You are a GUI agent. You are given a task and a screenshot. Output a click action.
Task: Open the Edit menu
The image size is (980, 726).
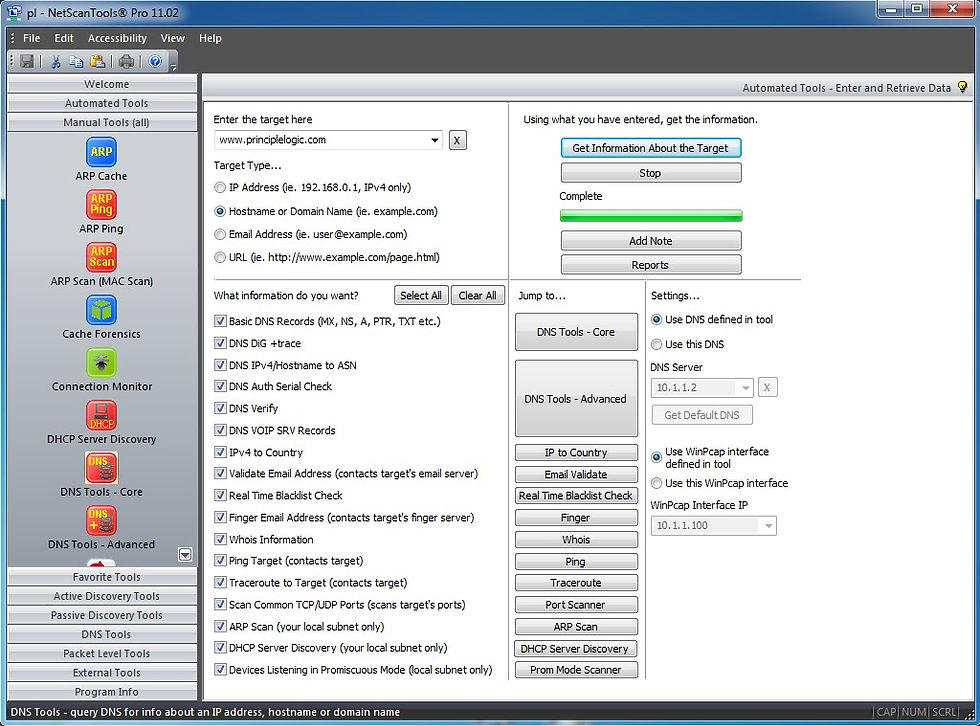tap(64, 38)
